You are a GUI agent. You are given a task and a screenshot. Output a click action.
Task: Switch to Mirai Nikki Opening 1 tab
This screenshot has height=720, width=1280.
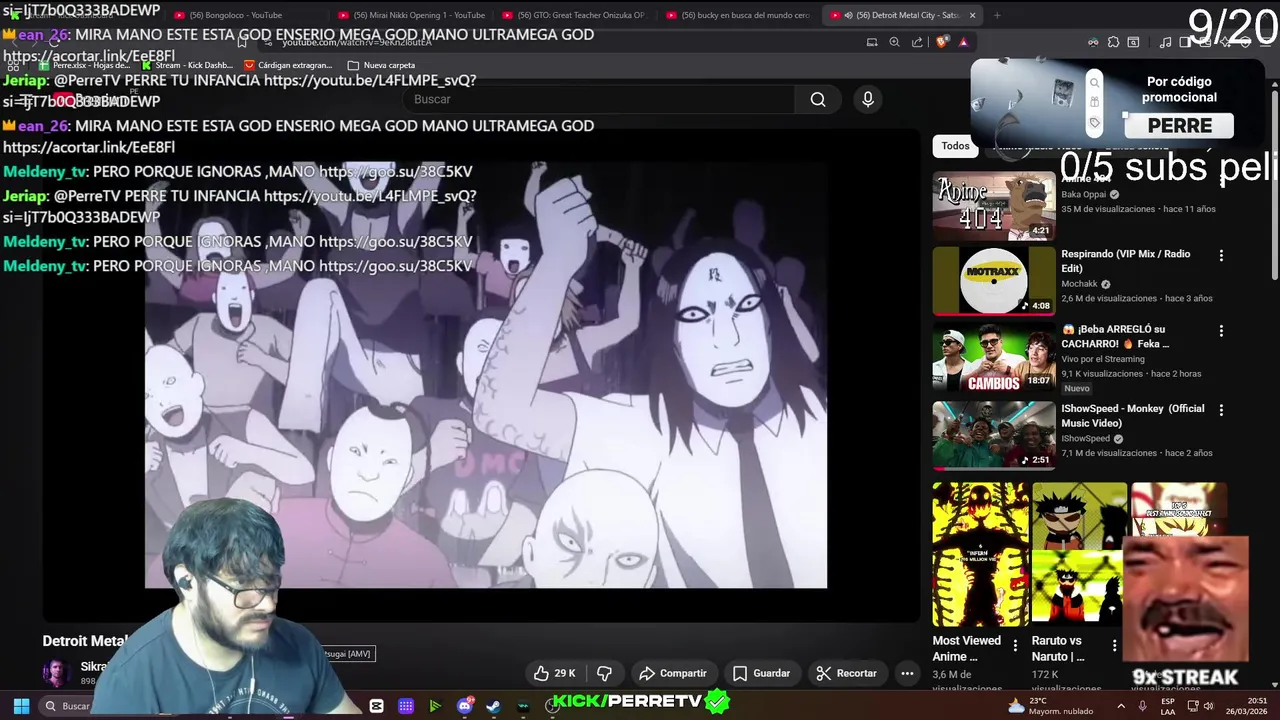pos(411,15)
